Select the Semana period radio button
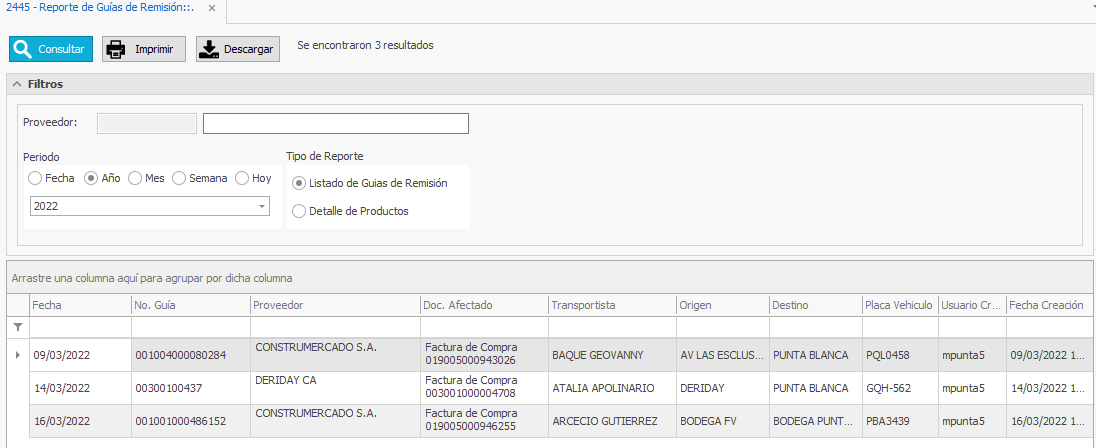Screen dimensions: 1096x448 point(179,178)
